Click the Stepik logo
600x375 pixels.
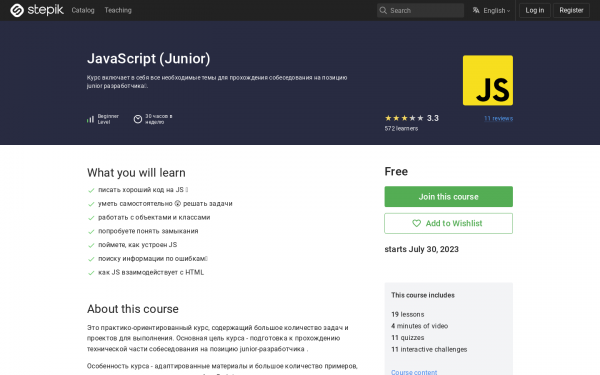(37, 10)
